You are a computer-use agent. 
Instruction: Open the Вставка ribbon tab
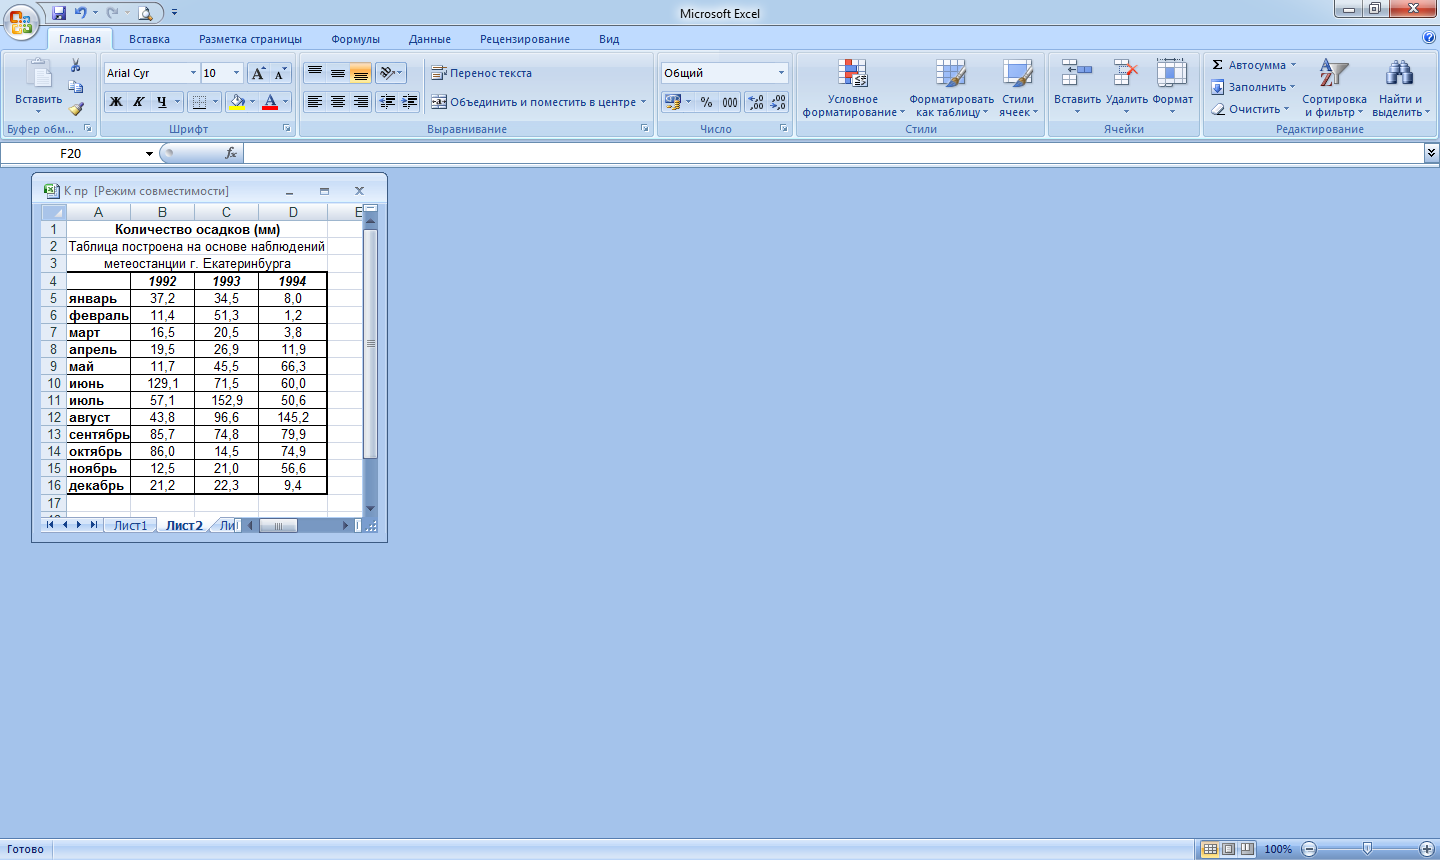click(149, 39)
